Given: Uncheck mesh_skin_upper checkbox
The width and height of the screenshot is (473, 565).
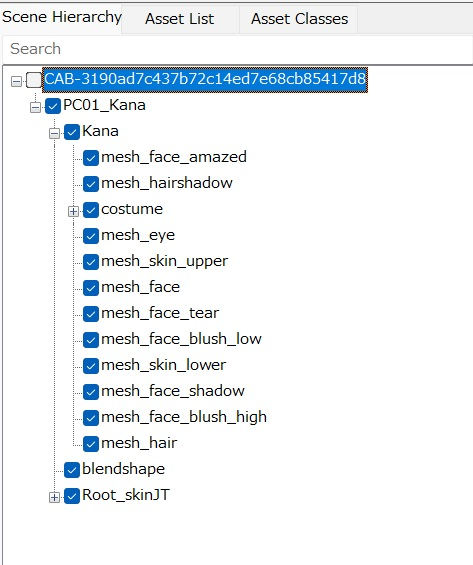Looking at the screenshot, I should [x=91, y=262].
